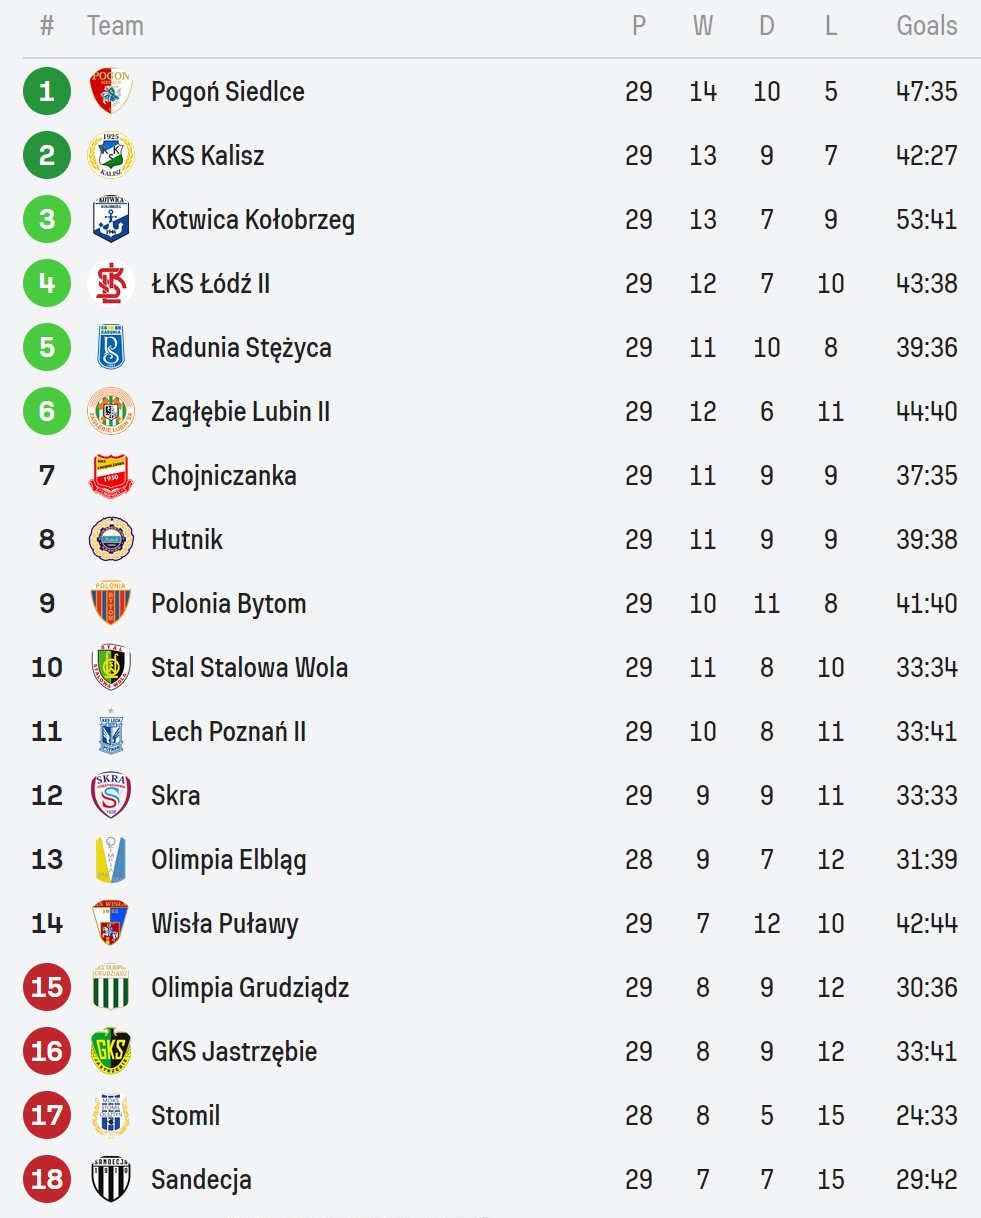Open the Lech Poznań II team page

[x=228, y=731]
